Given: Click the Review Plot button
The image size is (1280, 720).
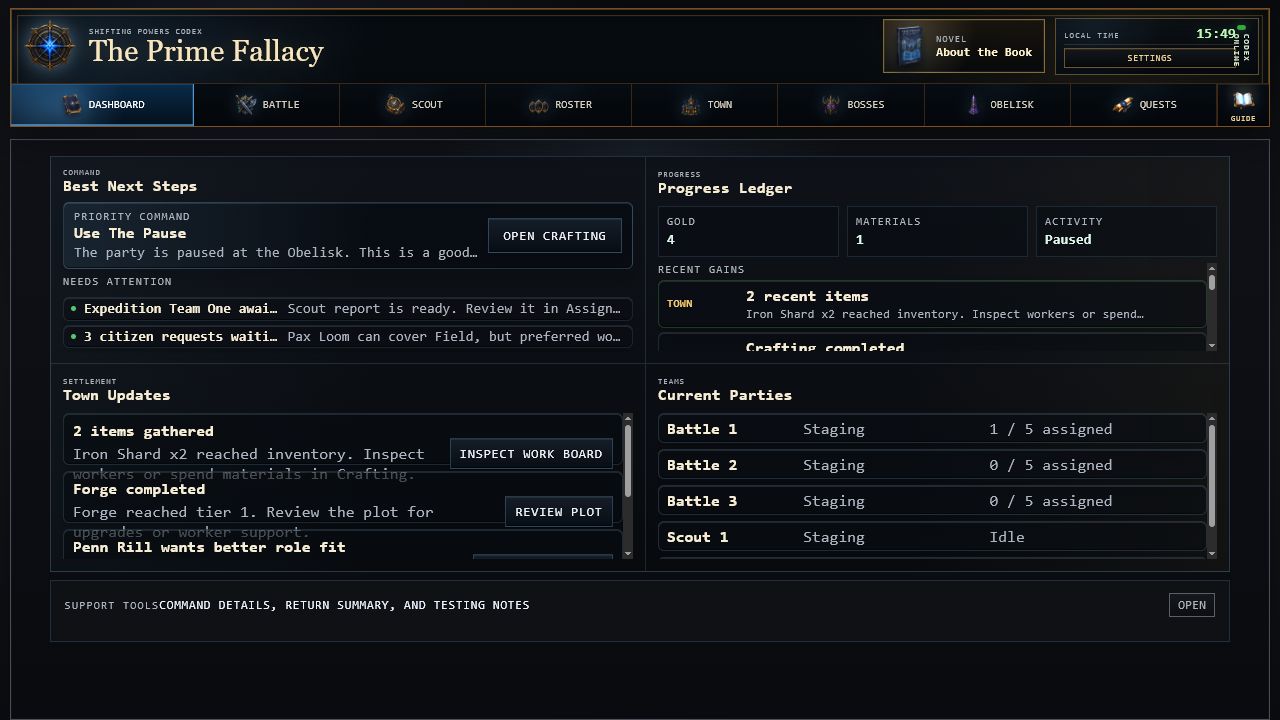Looking at the screenshot, I should click(558, 512).
